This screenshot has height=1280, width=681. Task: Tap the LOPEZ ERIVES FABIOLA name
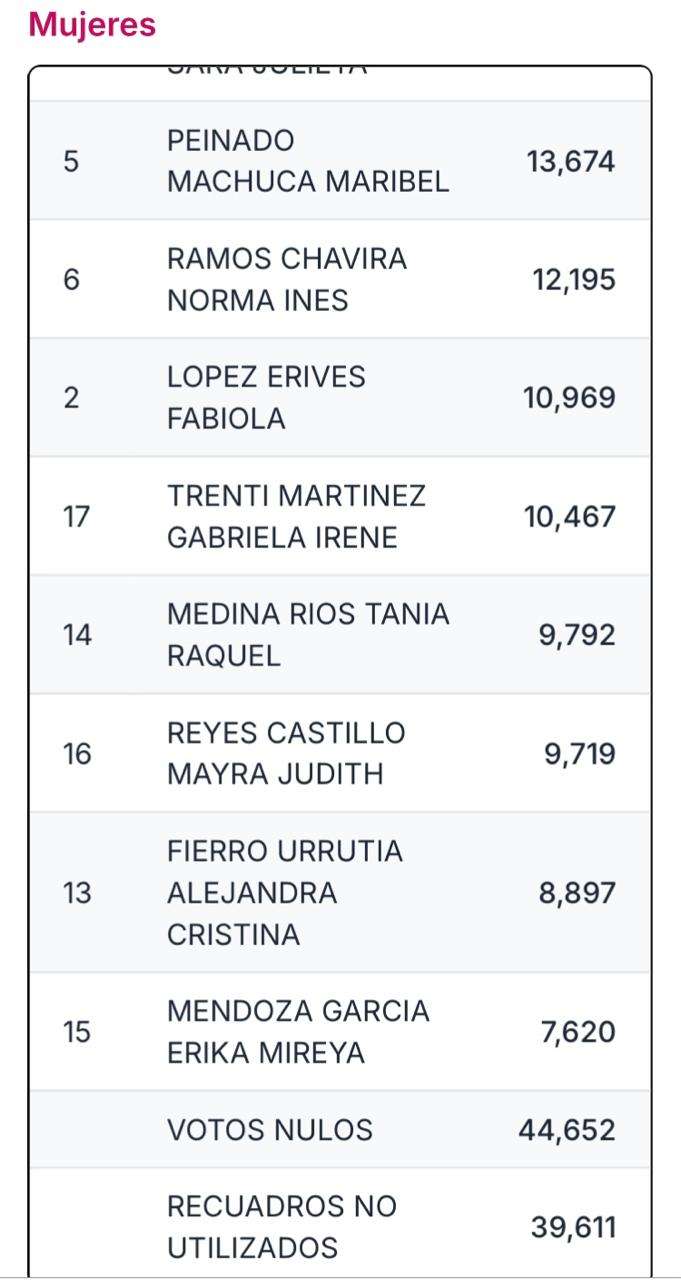266,398
